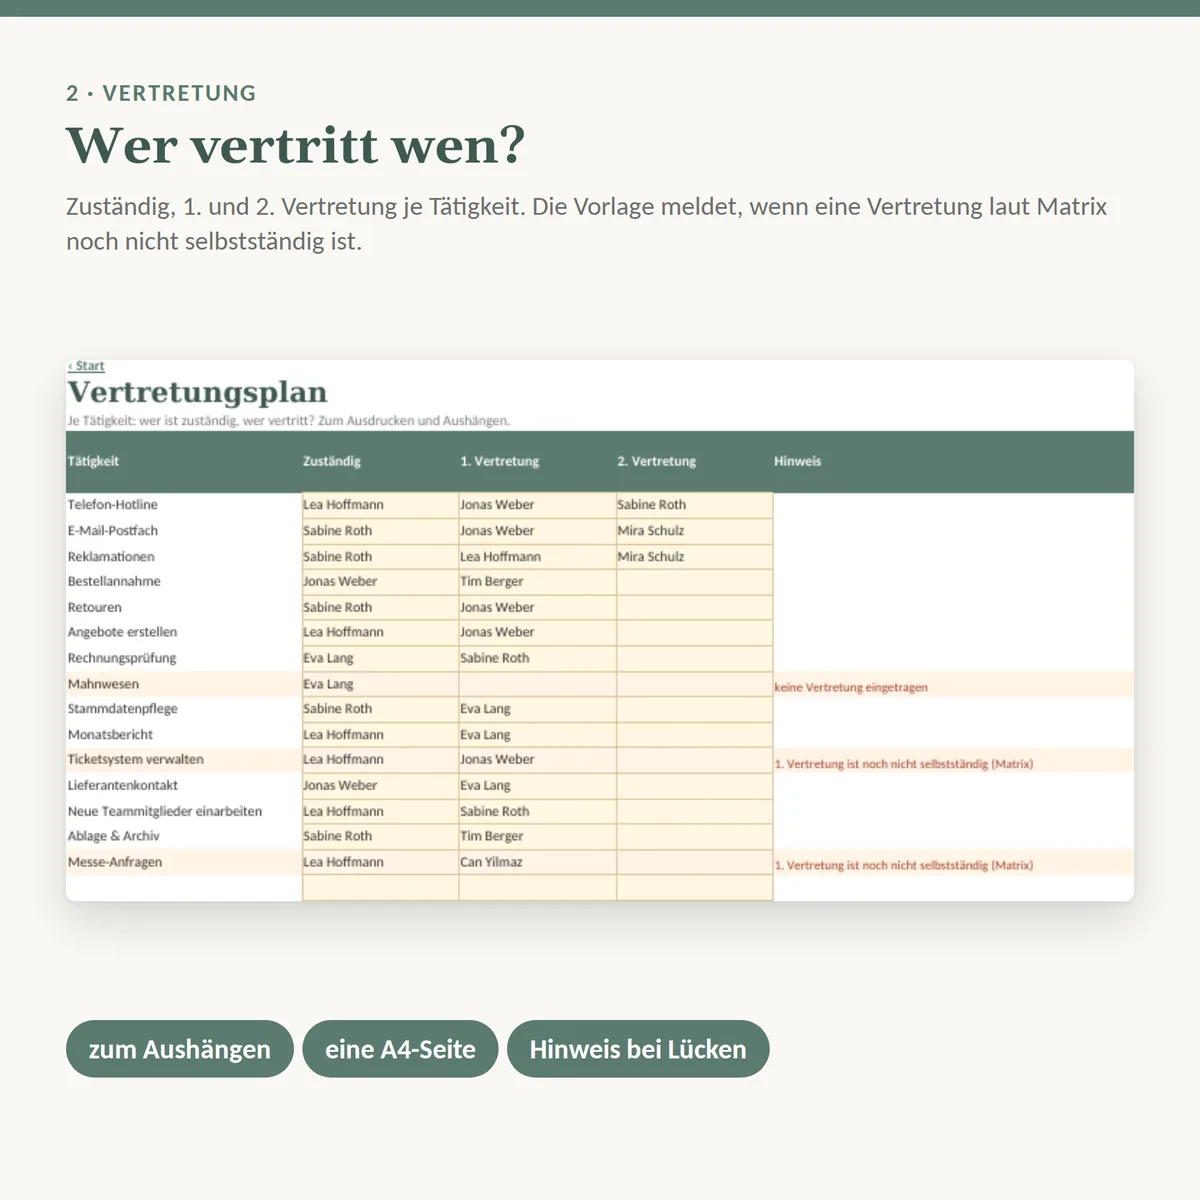Click the 'Wer vertritt wen?' heading

295,145
